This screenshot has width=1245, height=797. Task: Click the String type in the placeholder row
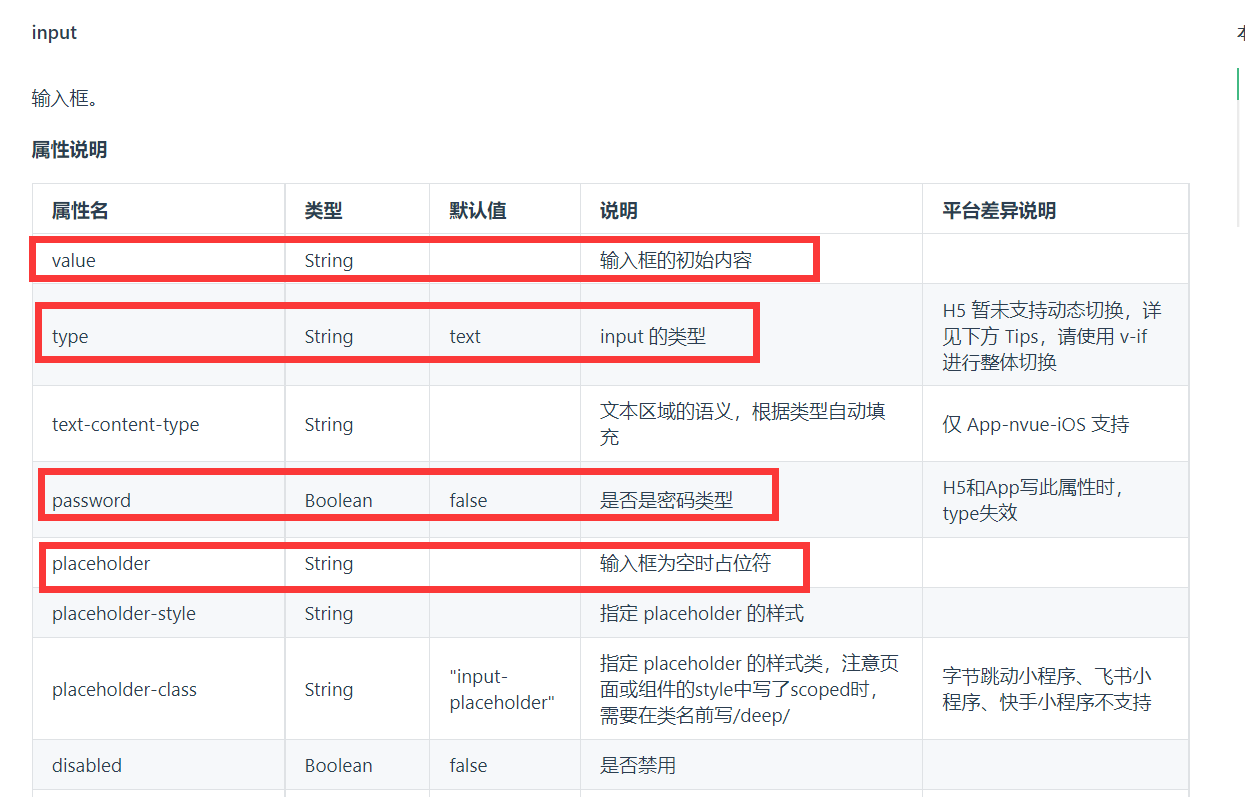click(329, 564)
